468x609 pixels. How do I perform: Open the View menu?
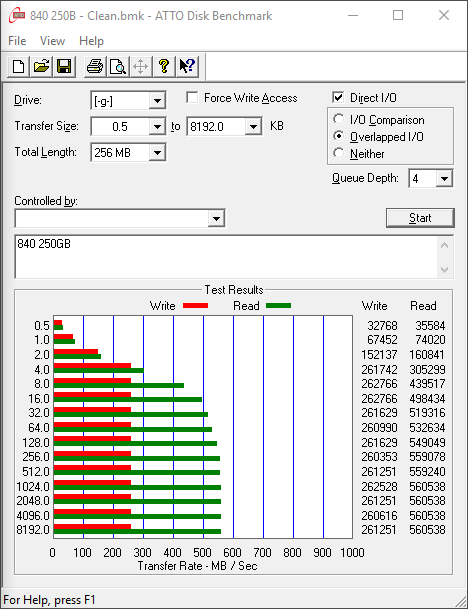coord(52,41)
